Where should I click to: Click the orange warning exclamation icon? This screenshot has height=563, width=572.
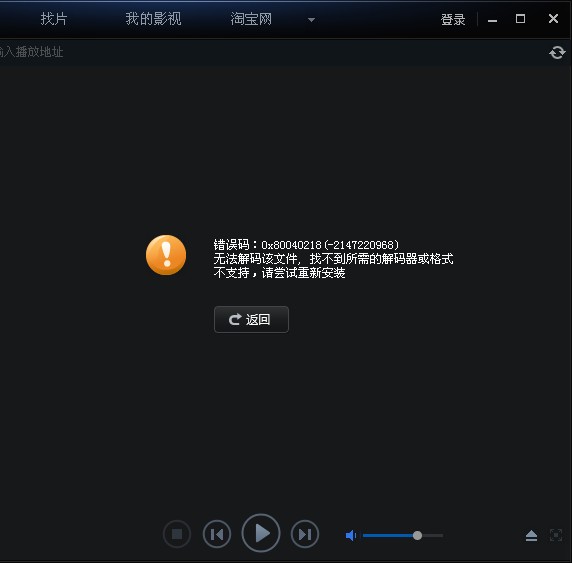coord(166,255)
